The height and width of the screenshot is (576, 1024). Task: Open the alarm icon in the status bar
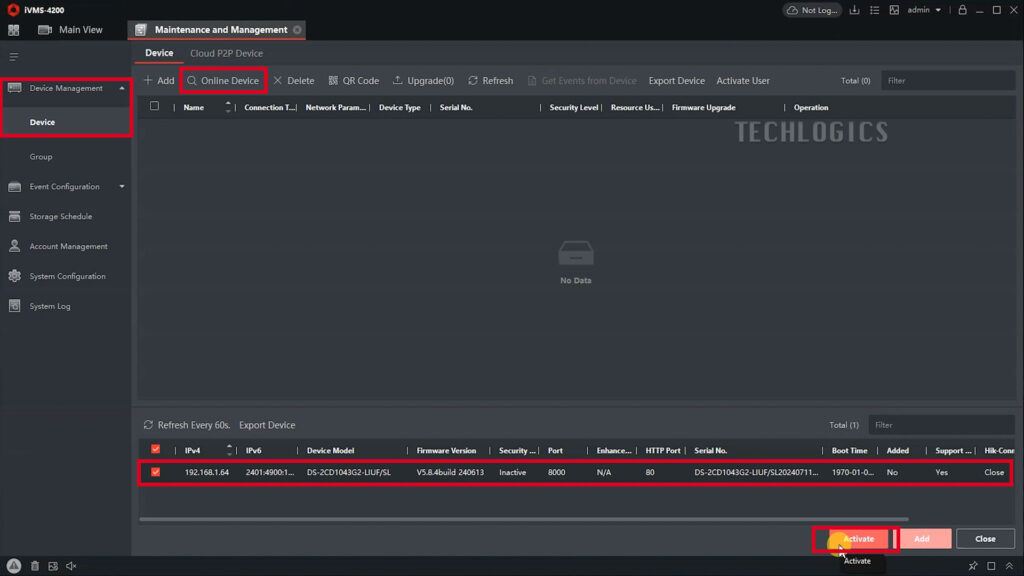tap(14, 566)
